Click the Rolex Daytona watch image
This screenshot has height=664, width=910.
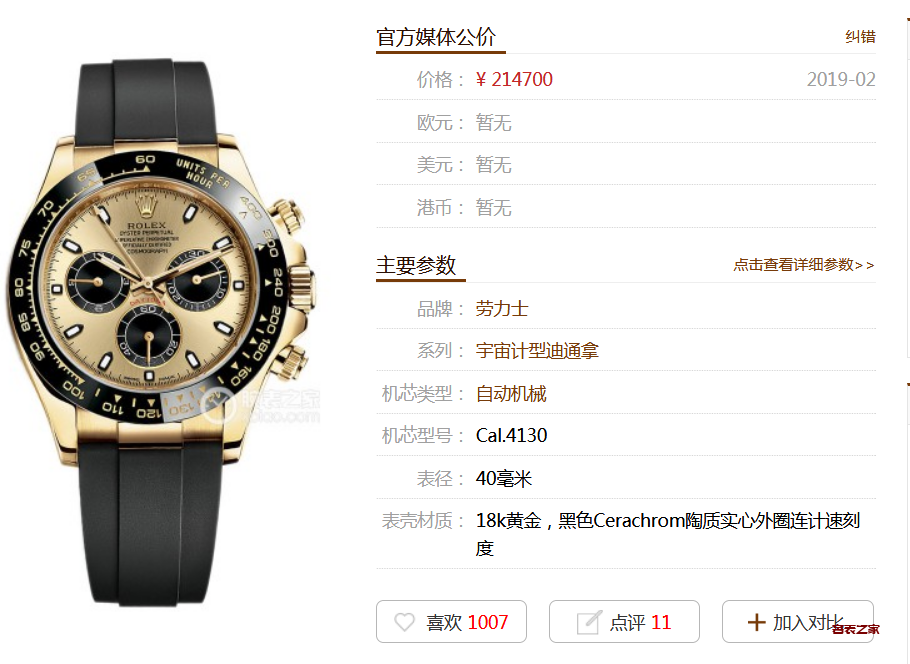pyautogui.click(x=161, y=333)
